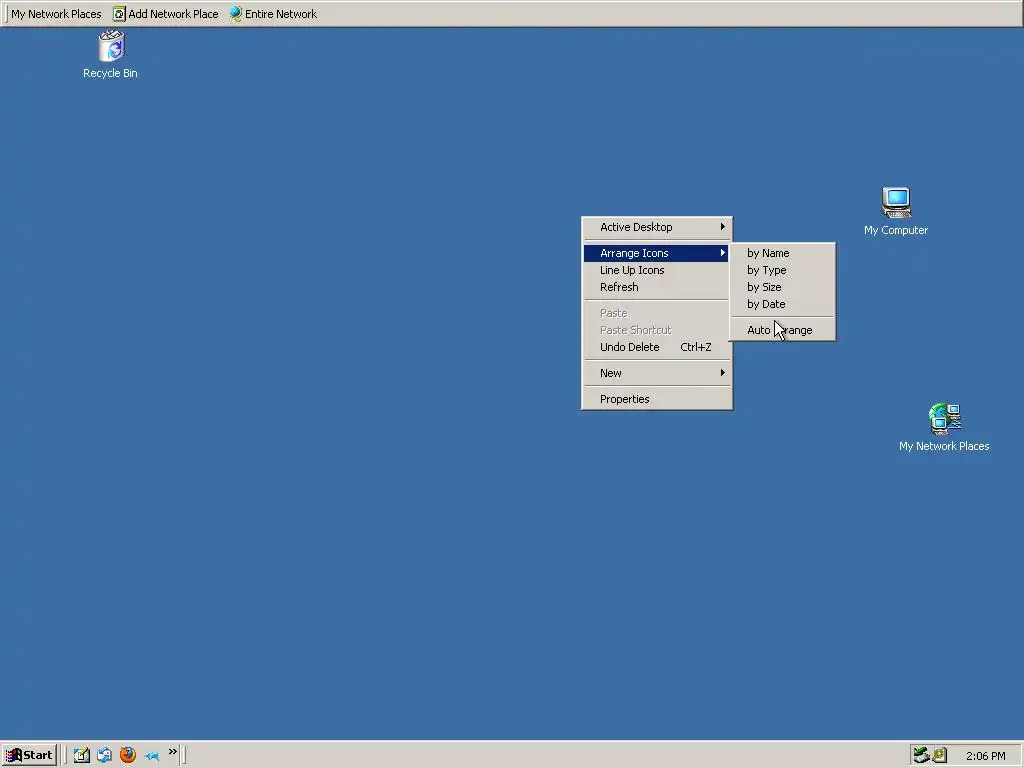Viewport: 1024px width, 768px height.
Task: Click the My Network Places toolbar title
Action: tap(56, 14)
